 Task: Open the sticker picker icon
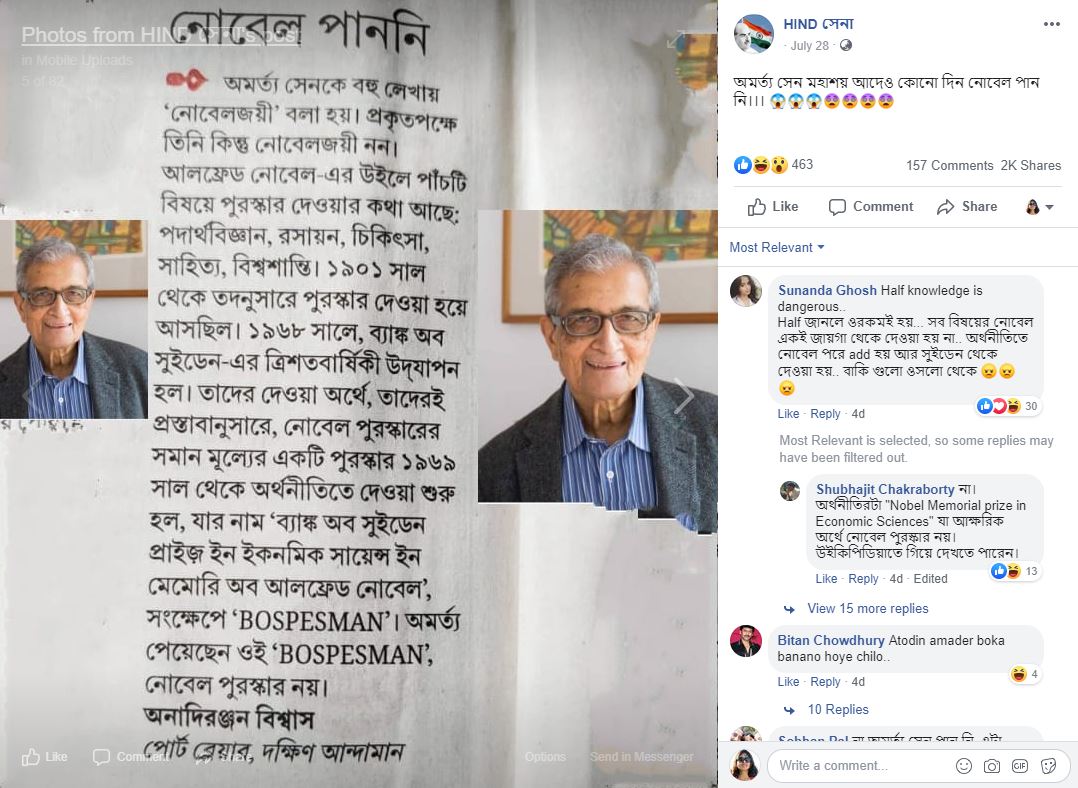[1048, 765]
